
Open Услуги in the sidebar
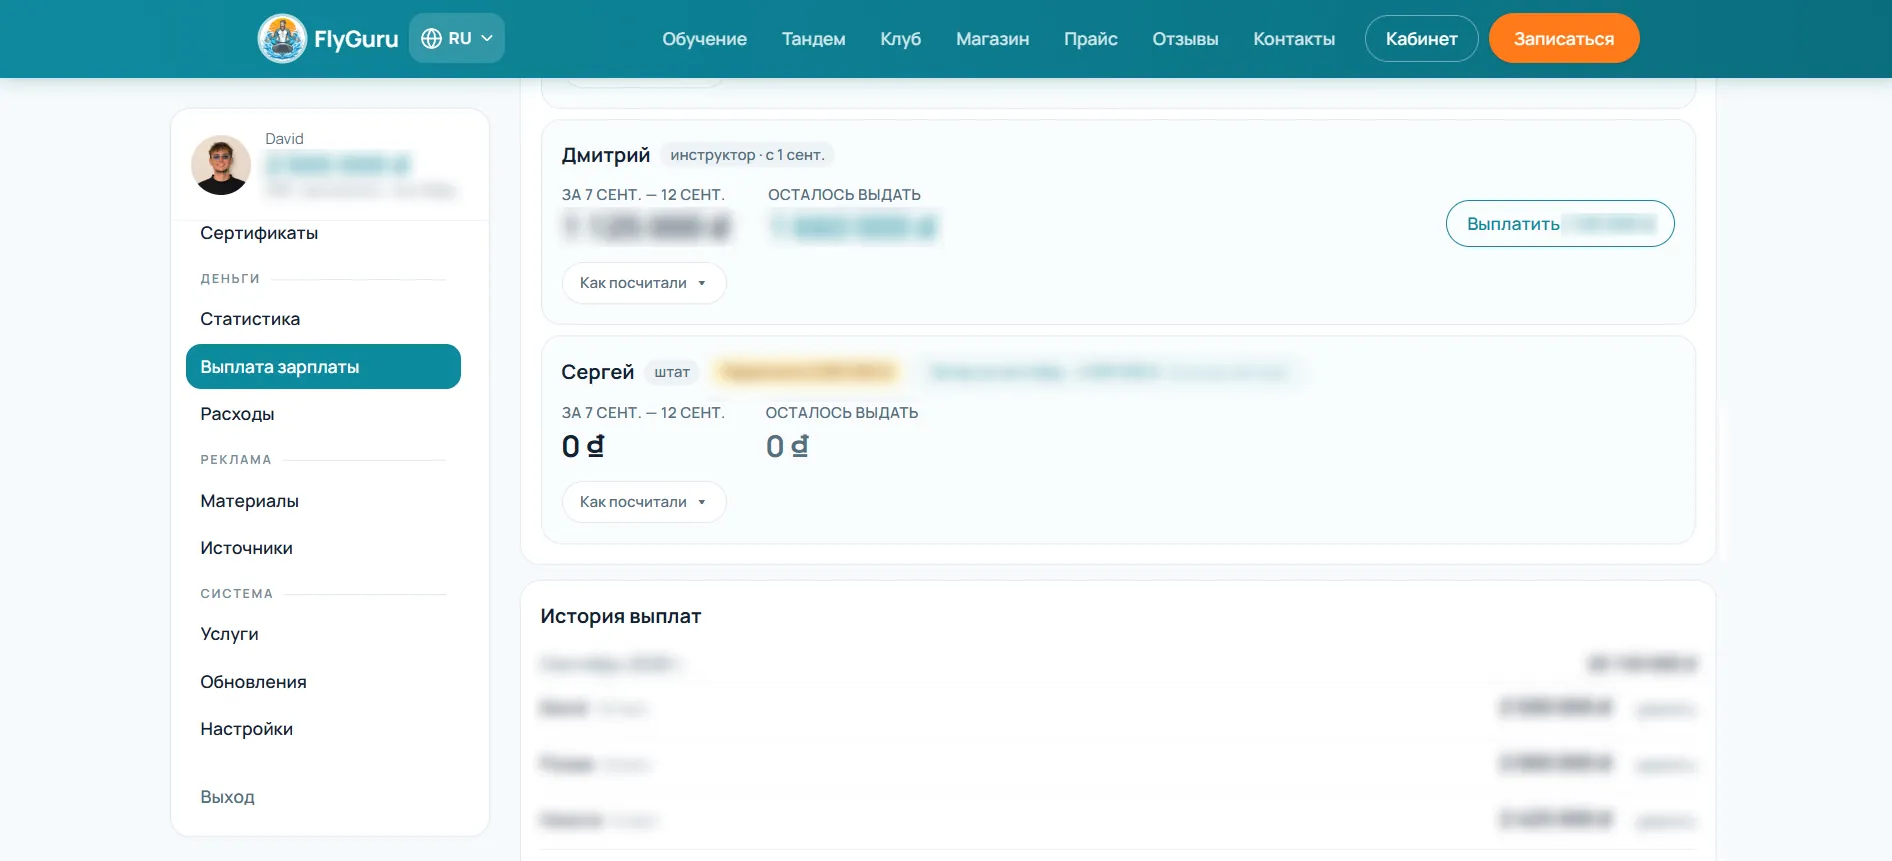click(x=229, y=634)
